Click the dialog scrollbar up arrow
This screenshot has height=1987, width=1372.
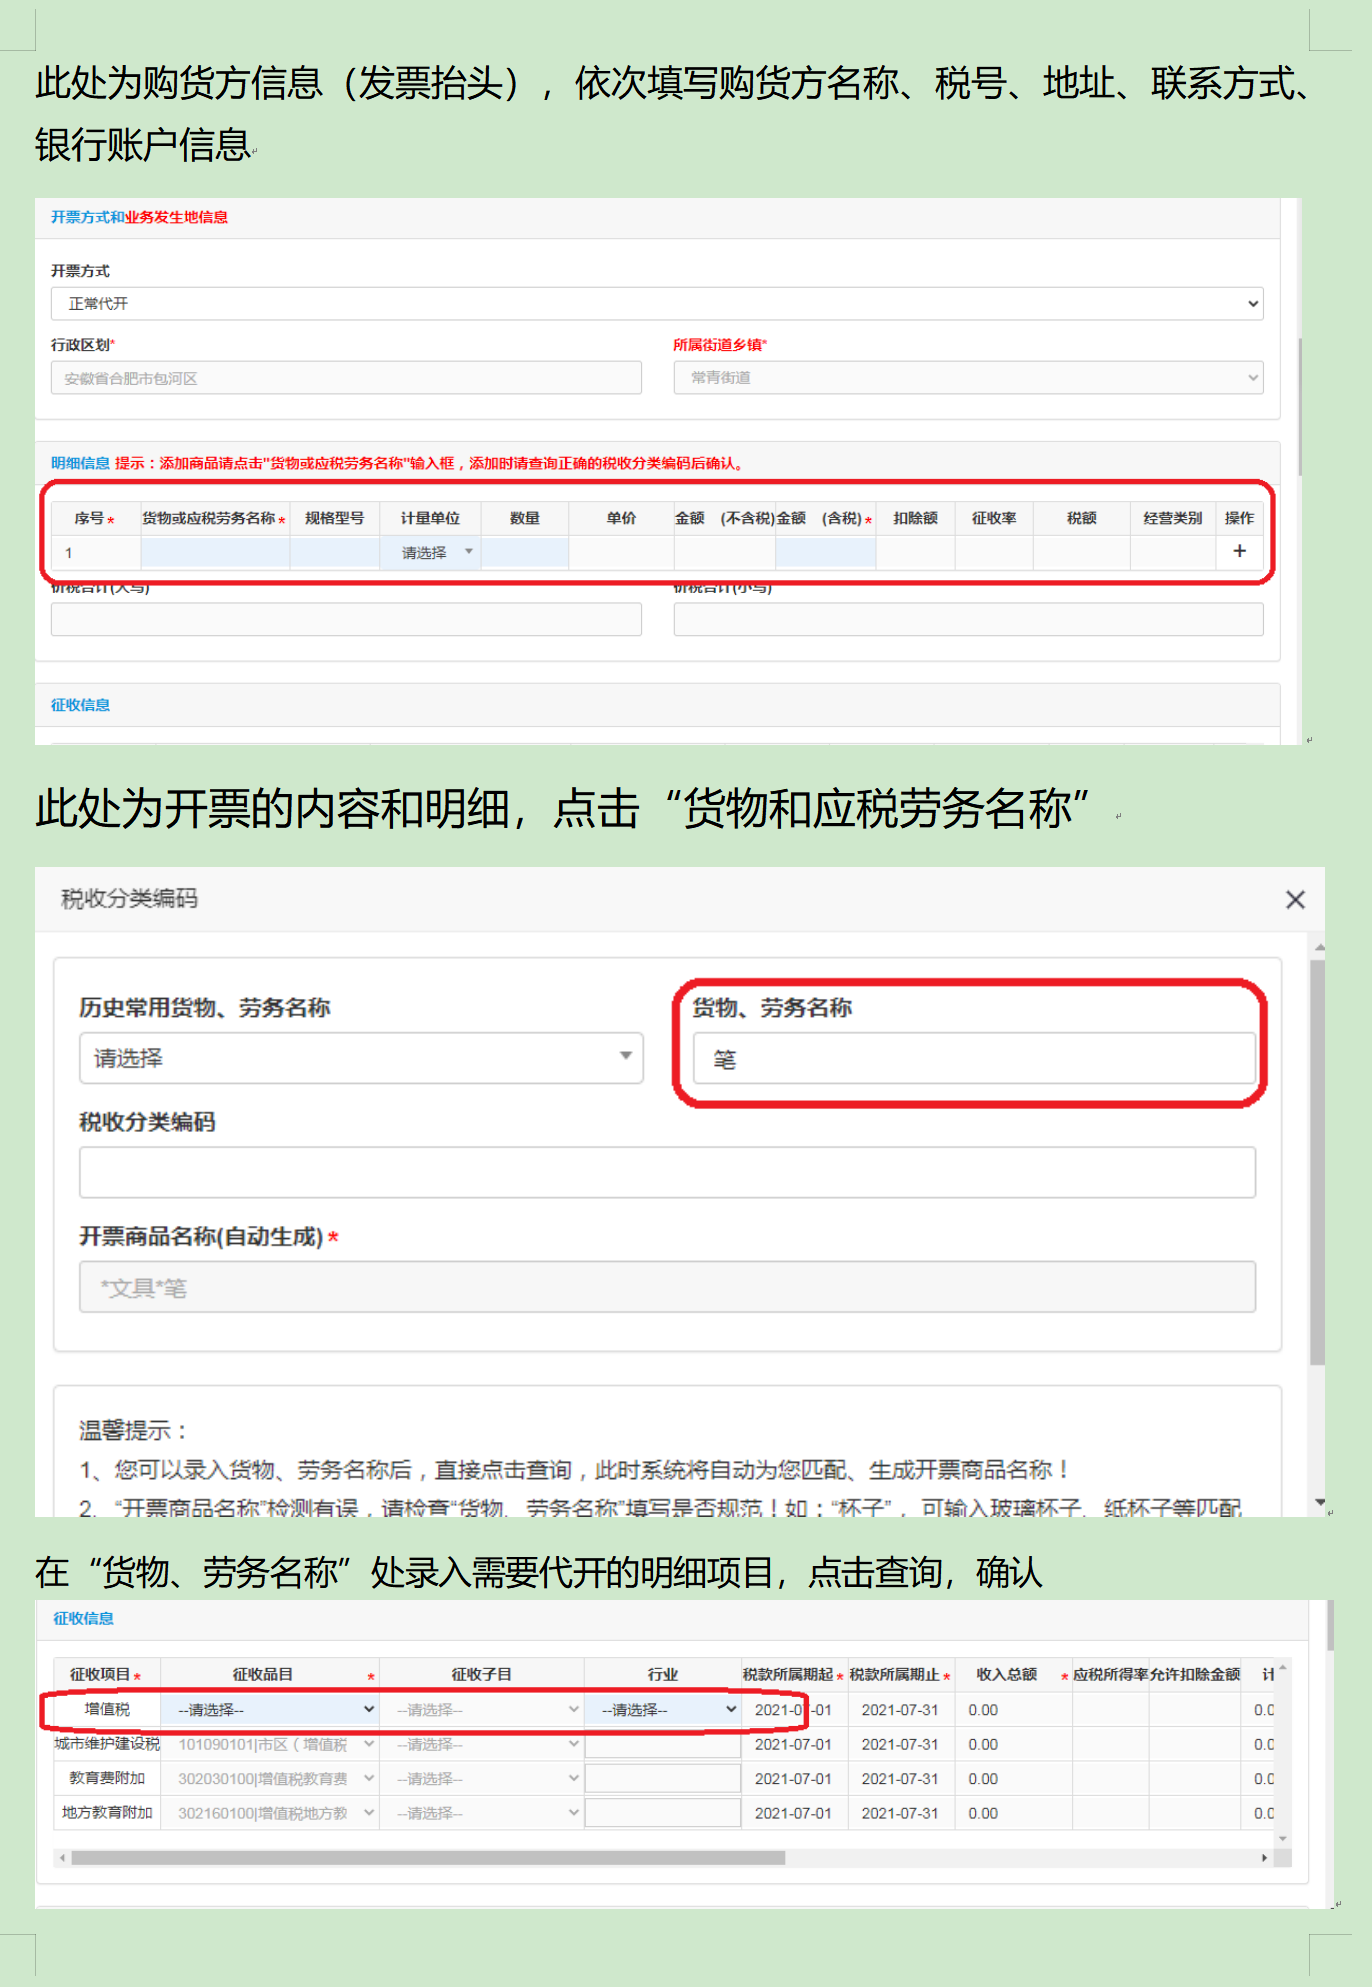point(1319,946)
